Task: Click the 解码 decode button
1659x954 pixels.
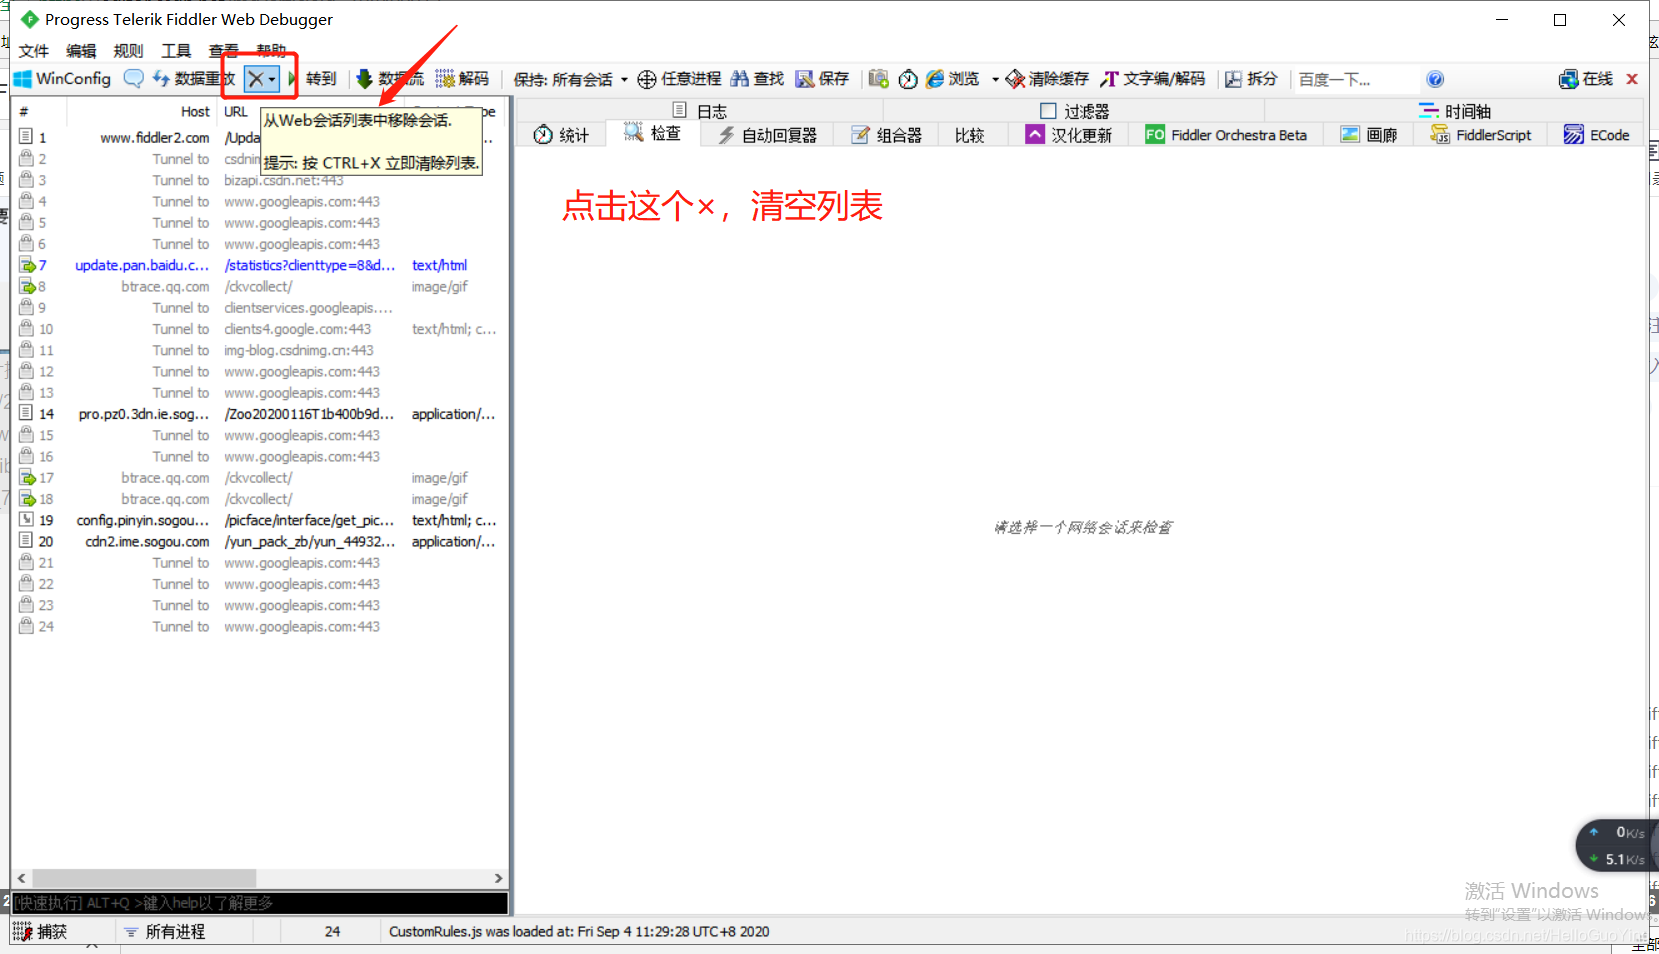Action: point(463,79)
